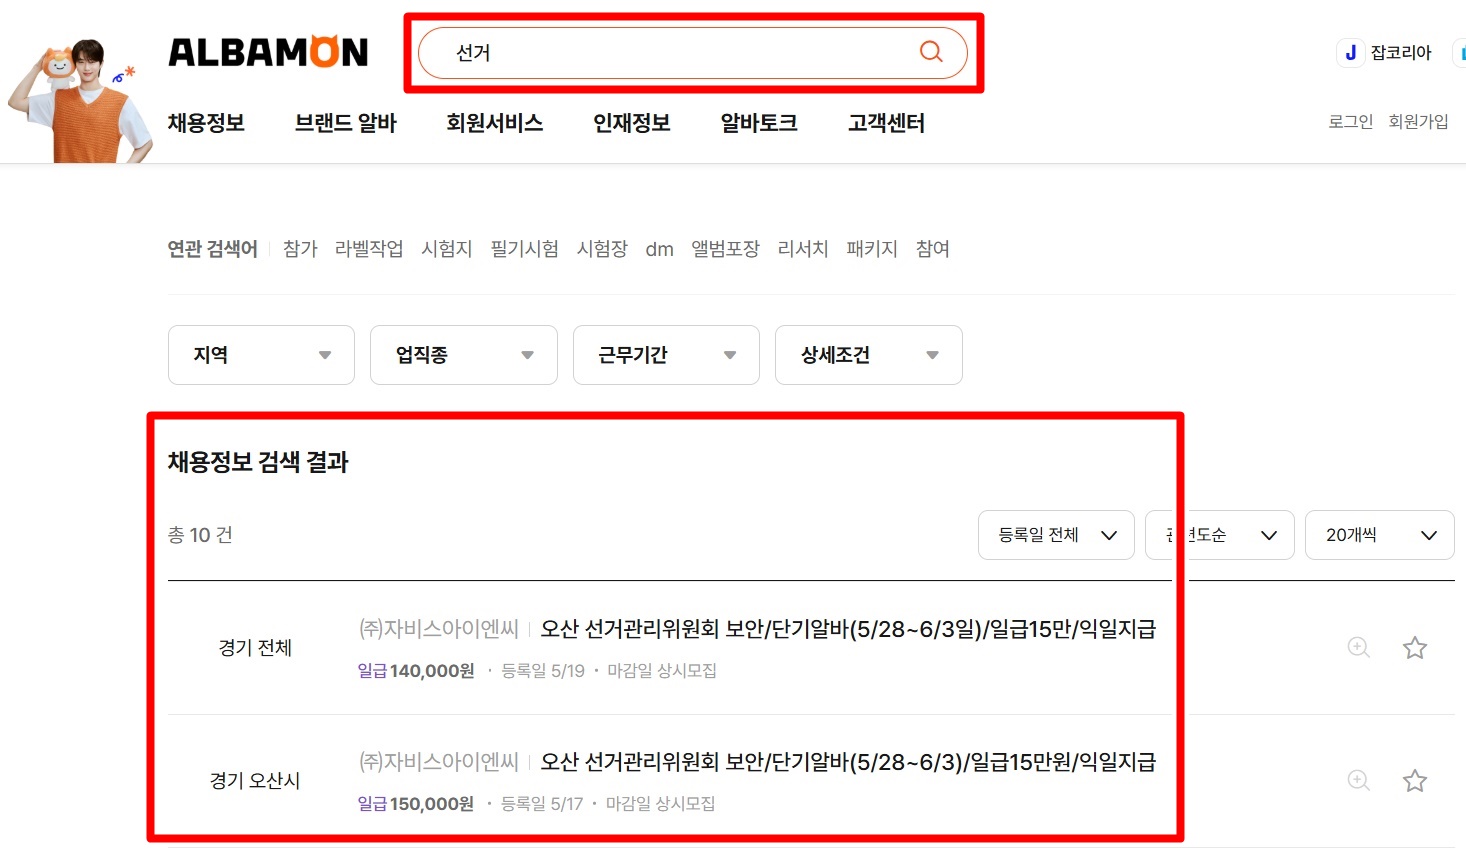The image size is (1466, 848).
Task: Click the 로그인 link
Action: pyautogui.click(x=1349, y=119)
